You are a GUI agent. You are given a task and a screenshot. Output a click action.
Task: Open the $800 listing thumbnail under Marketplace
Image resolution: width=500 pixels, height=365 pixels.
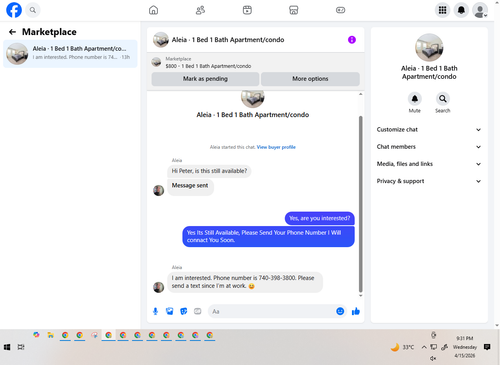point(156,62)
